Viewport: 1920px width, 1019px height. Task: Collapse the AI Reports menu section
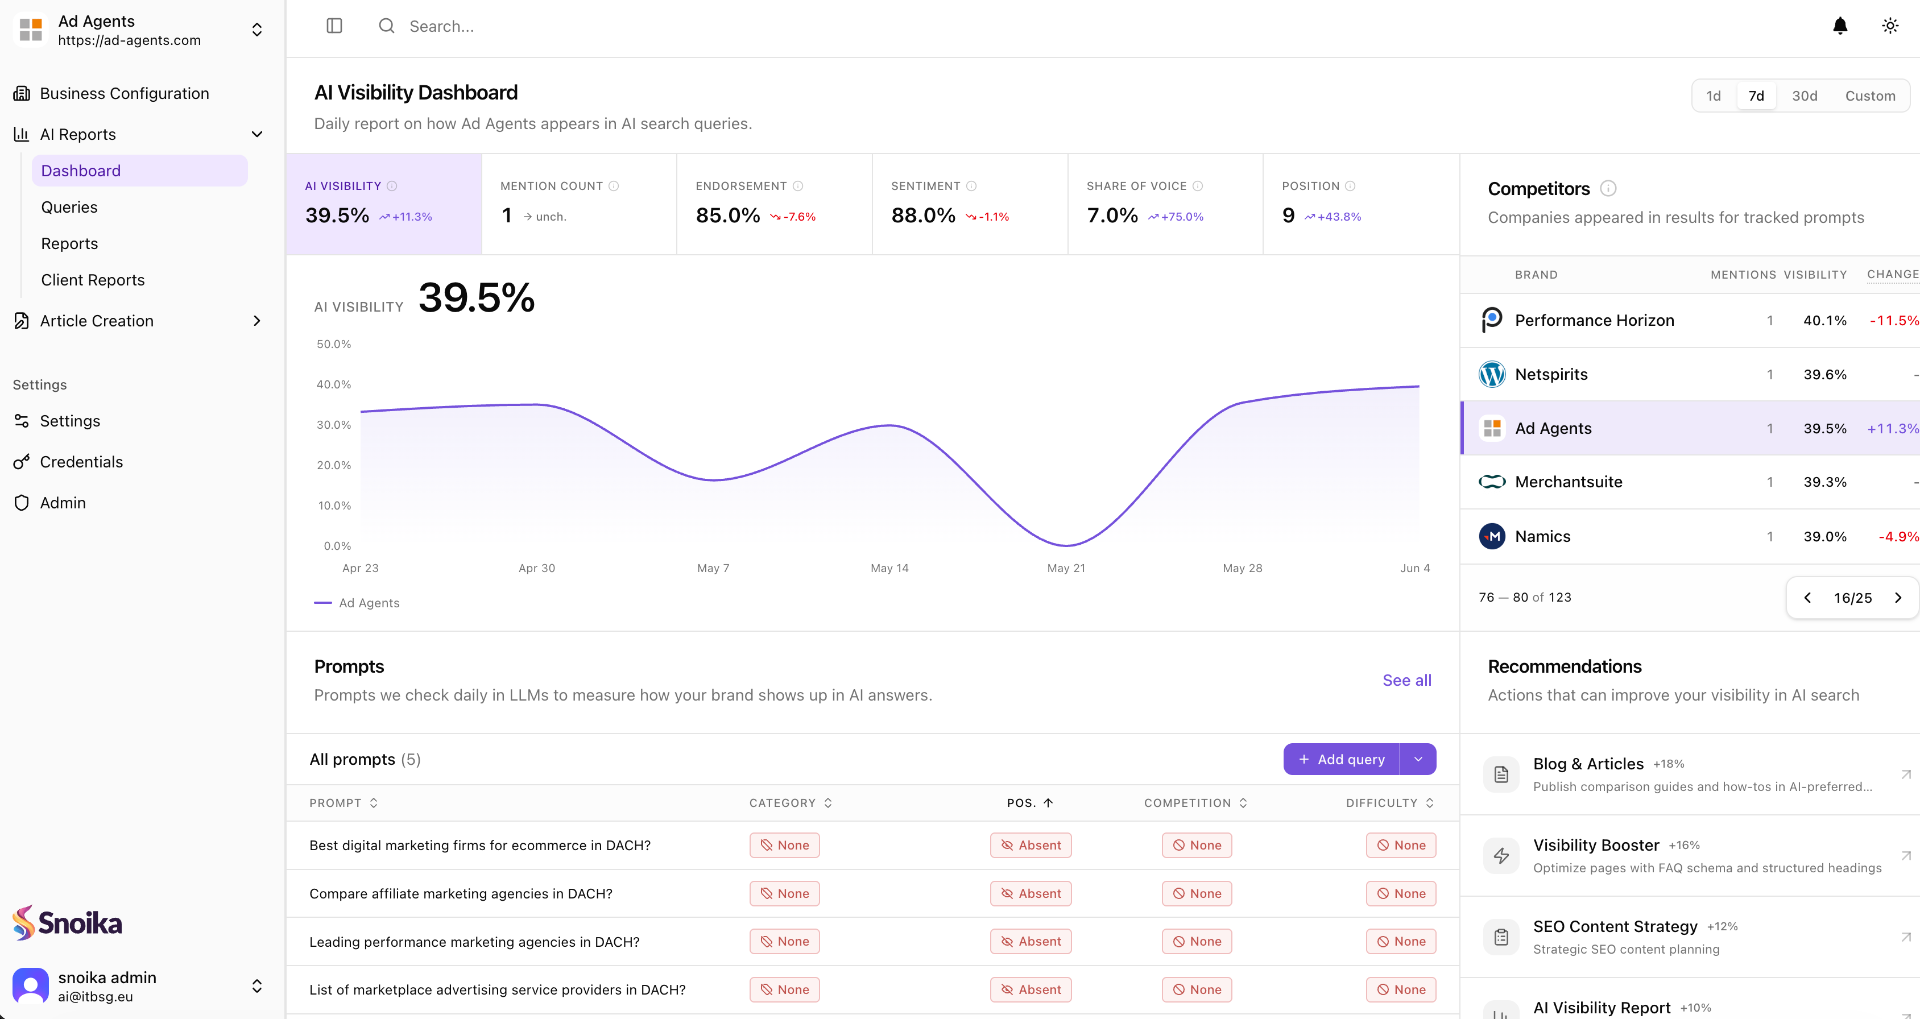257,134
